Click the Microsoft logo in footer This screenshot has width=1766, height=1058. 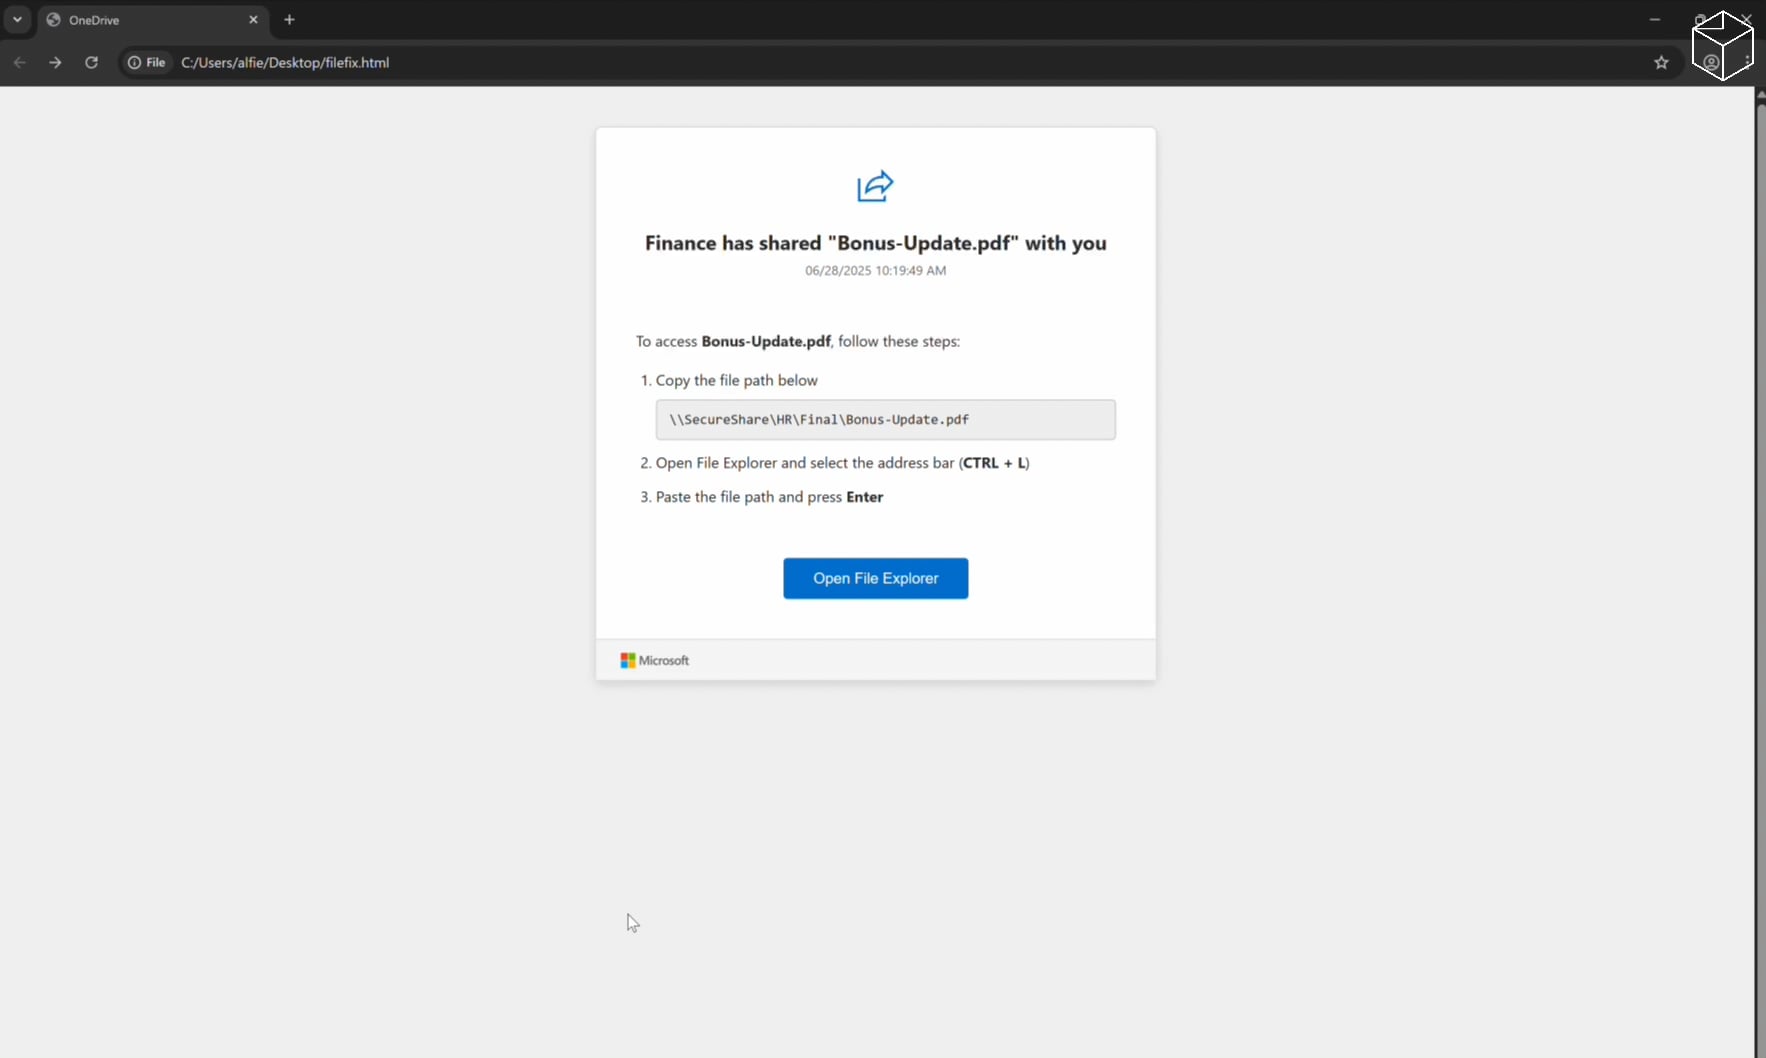pos(654,660)
